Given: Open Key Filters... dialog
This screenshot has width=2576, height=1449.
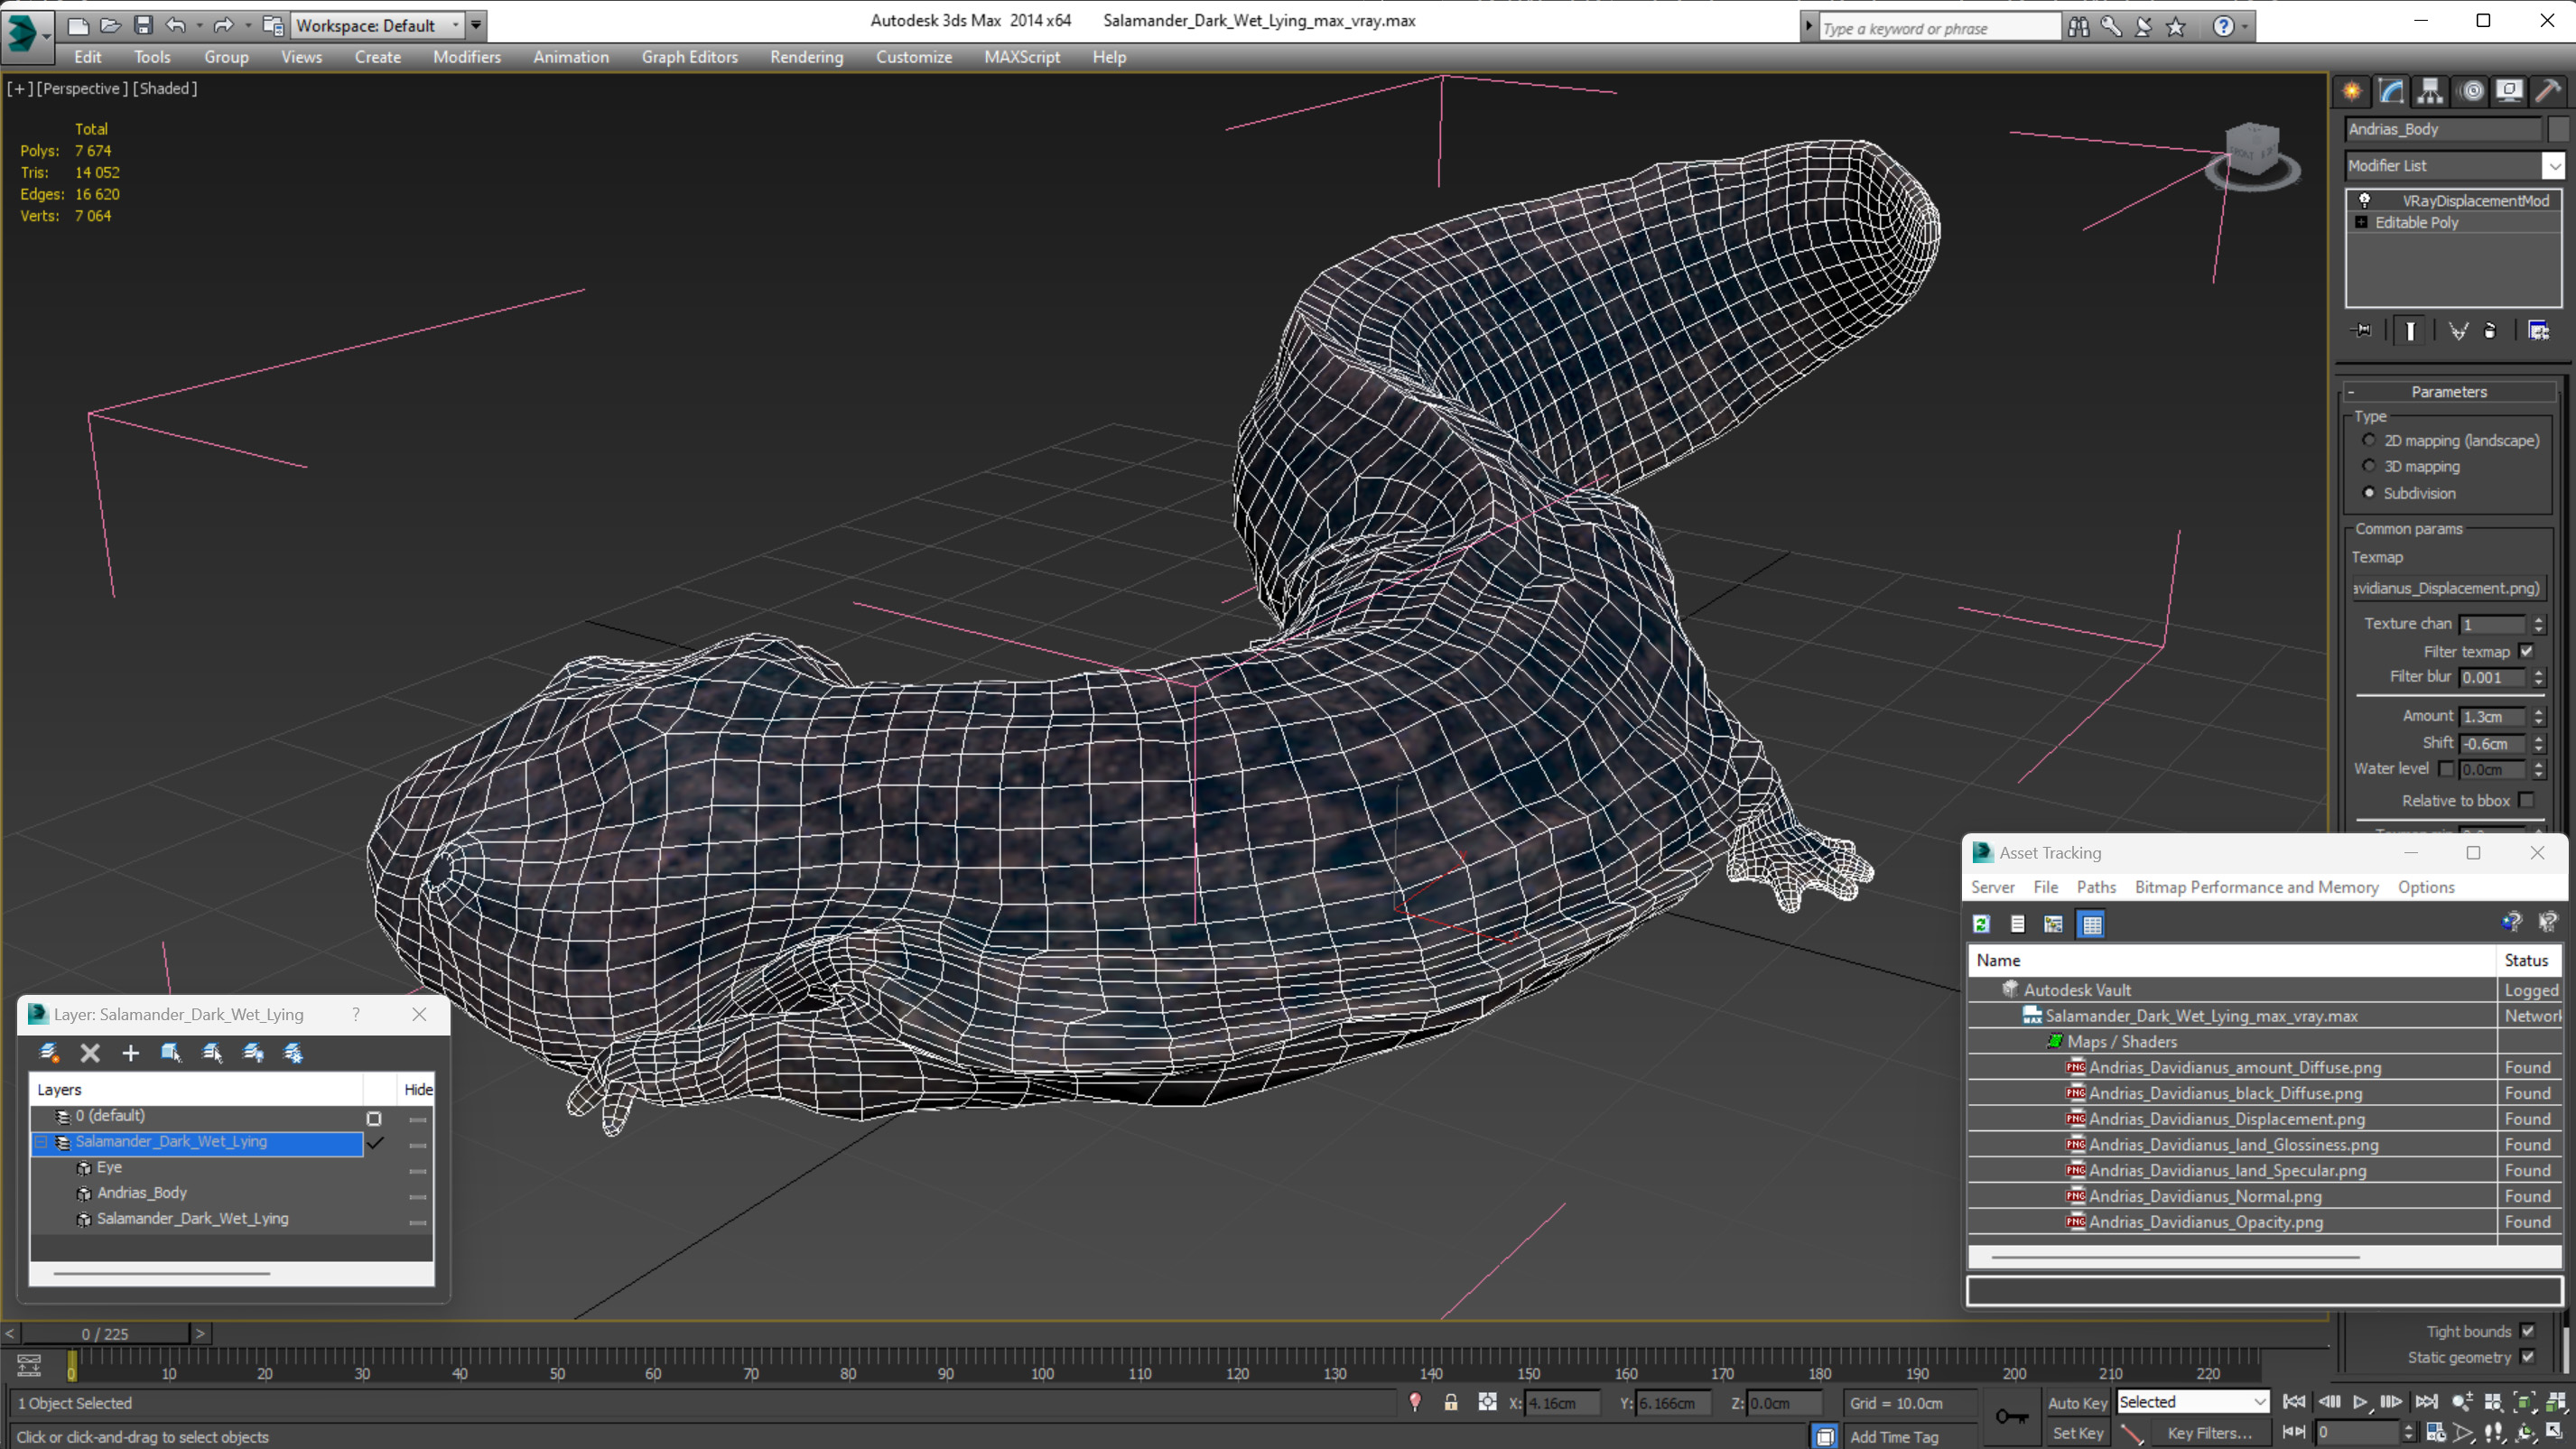Looking at the screenshot, I should [2209, 1432].
